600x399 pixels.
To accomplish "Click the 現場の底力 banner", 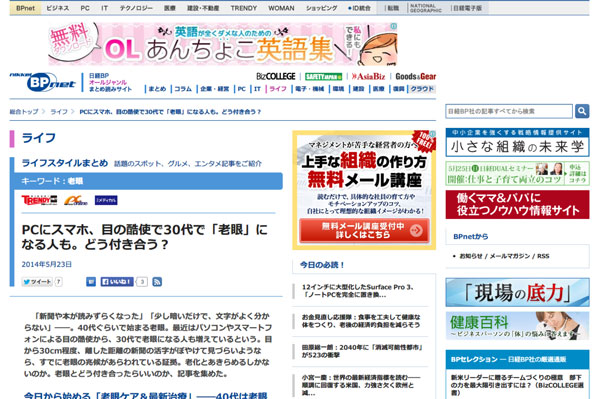I will pyautogui.click(x=517, y=293).
